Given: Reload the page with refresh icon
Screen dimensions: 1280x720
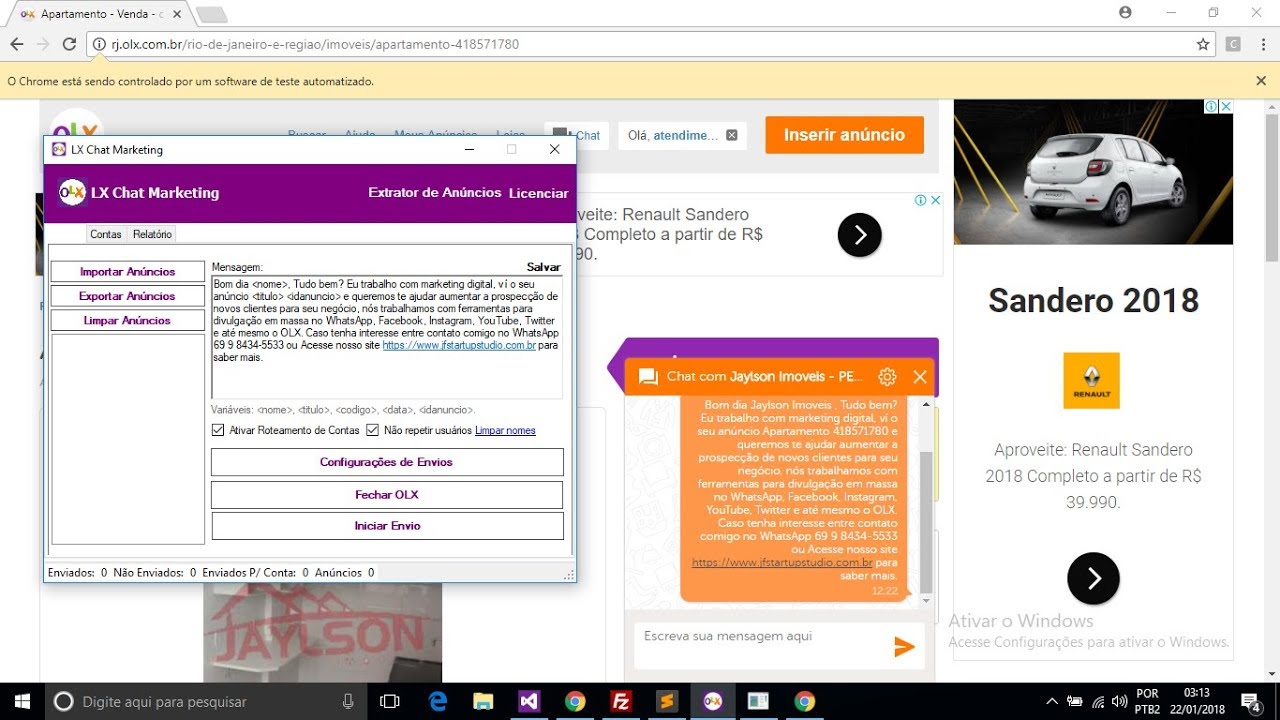Looking at the screenshot, I should 69,44.
